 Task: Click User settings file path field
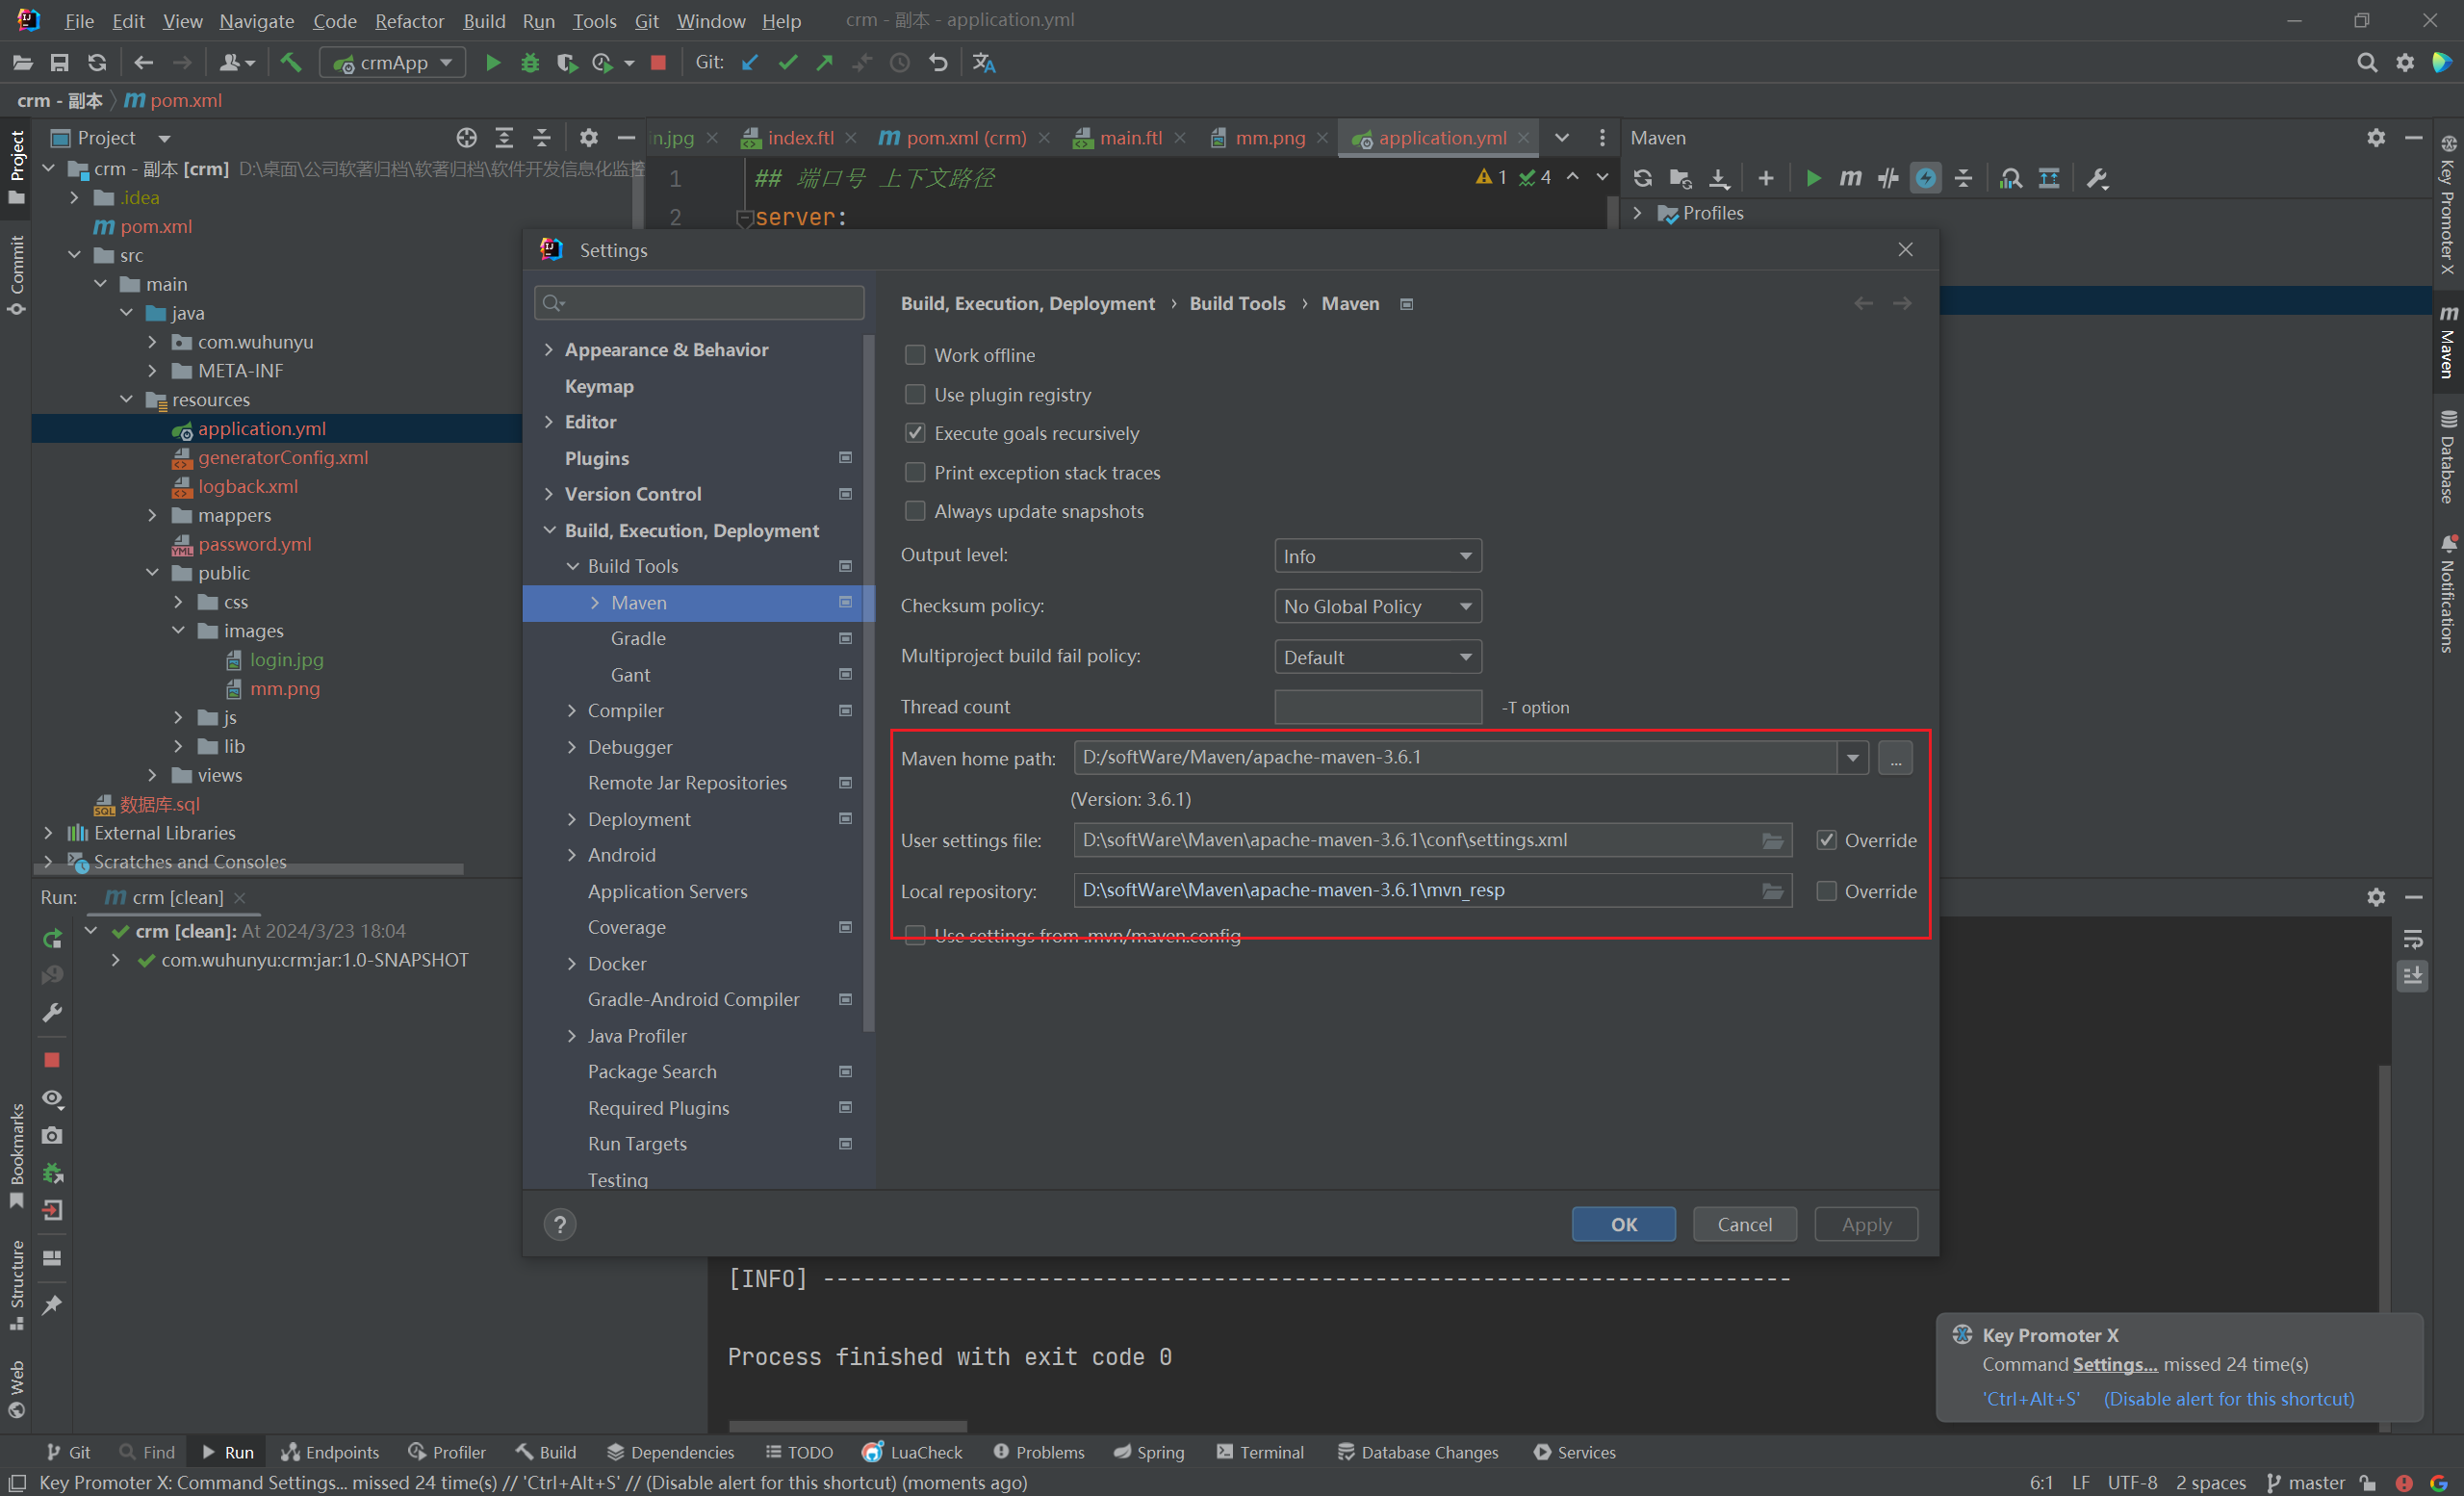pos(1431,840)
